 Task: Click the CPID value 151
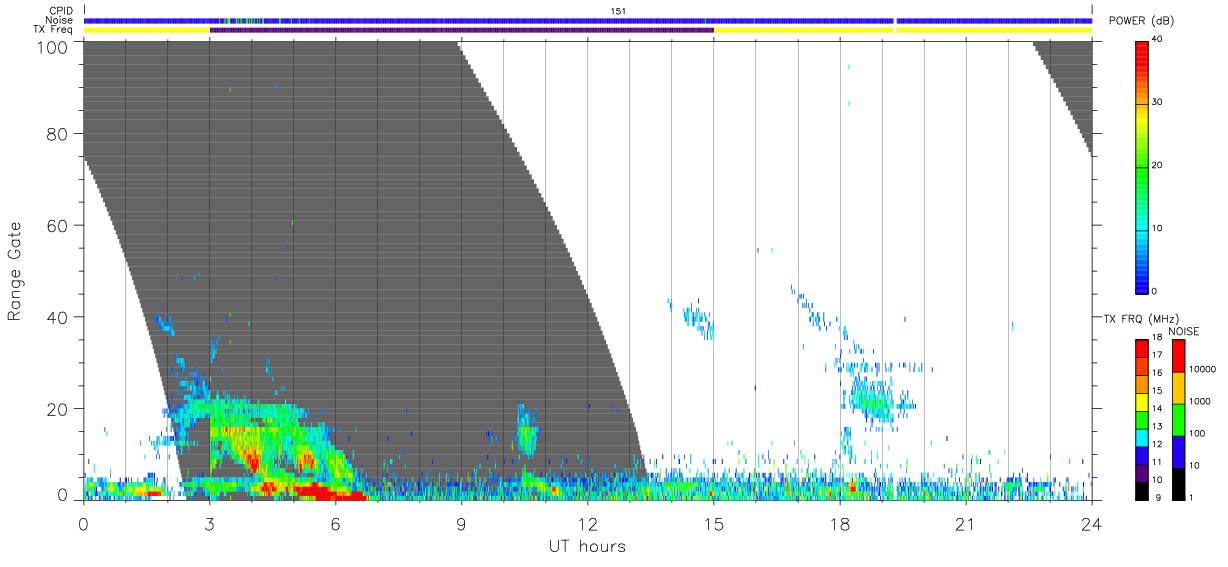[618, 11]
